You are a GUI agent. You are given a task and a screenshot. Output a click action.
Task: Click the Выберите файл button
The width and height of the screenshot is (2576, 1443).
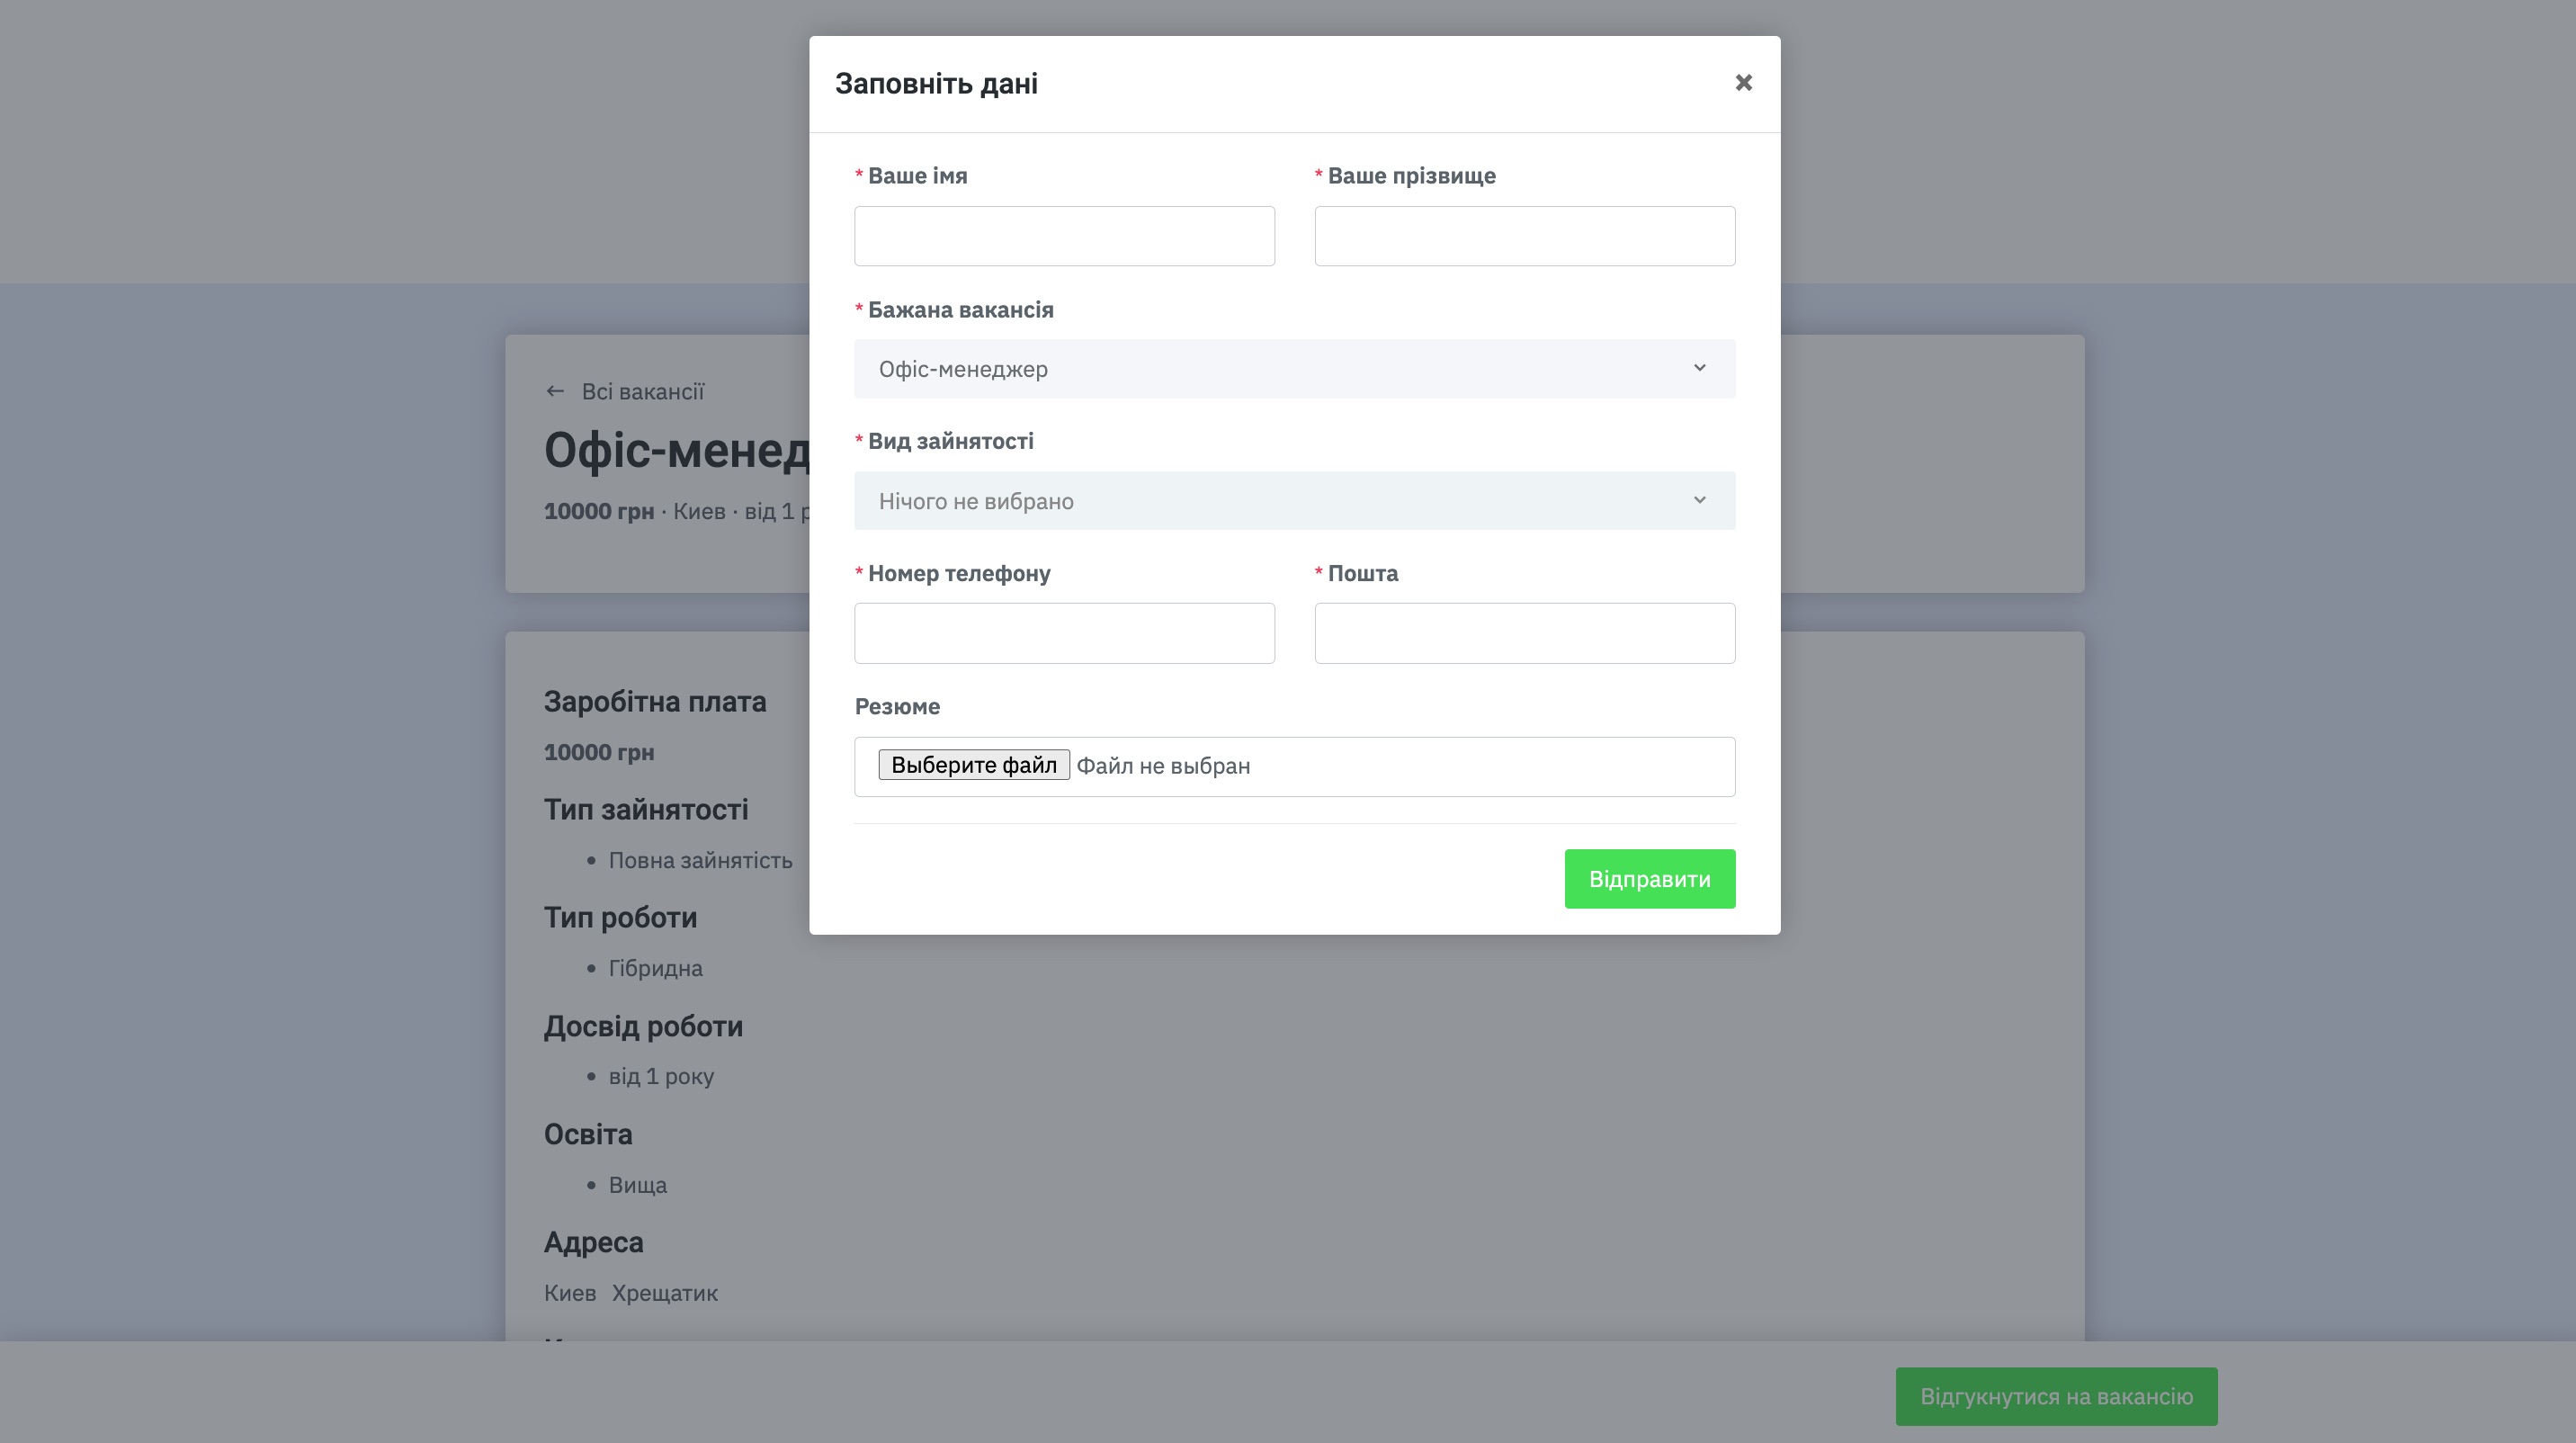(973, 765)
